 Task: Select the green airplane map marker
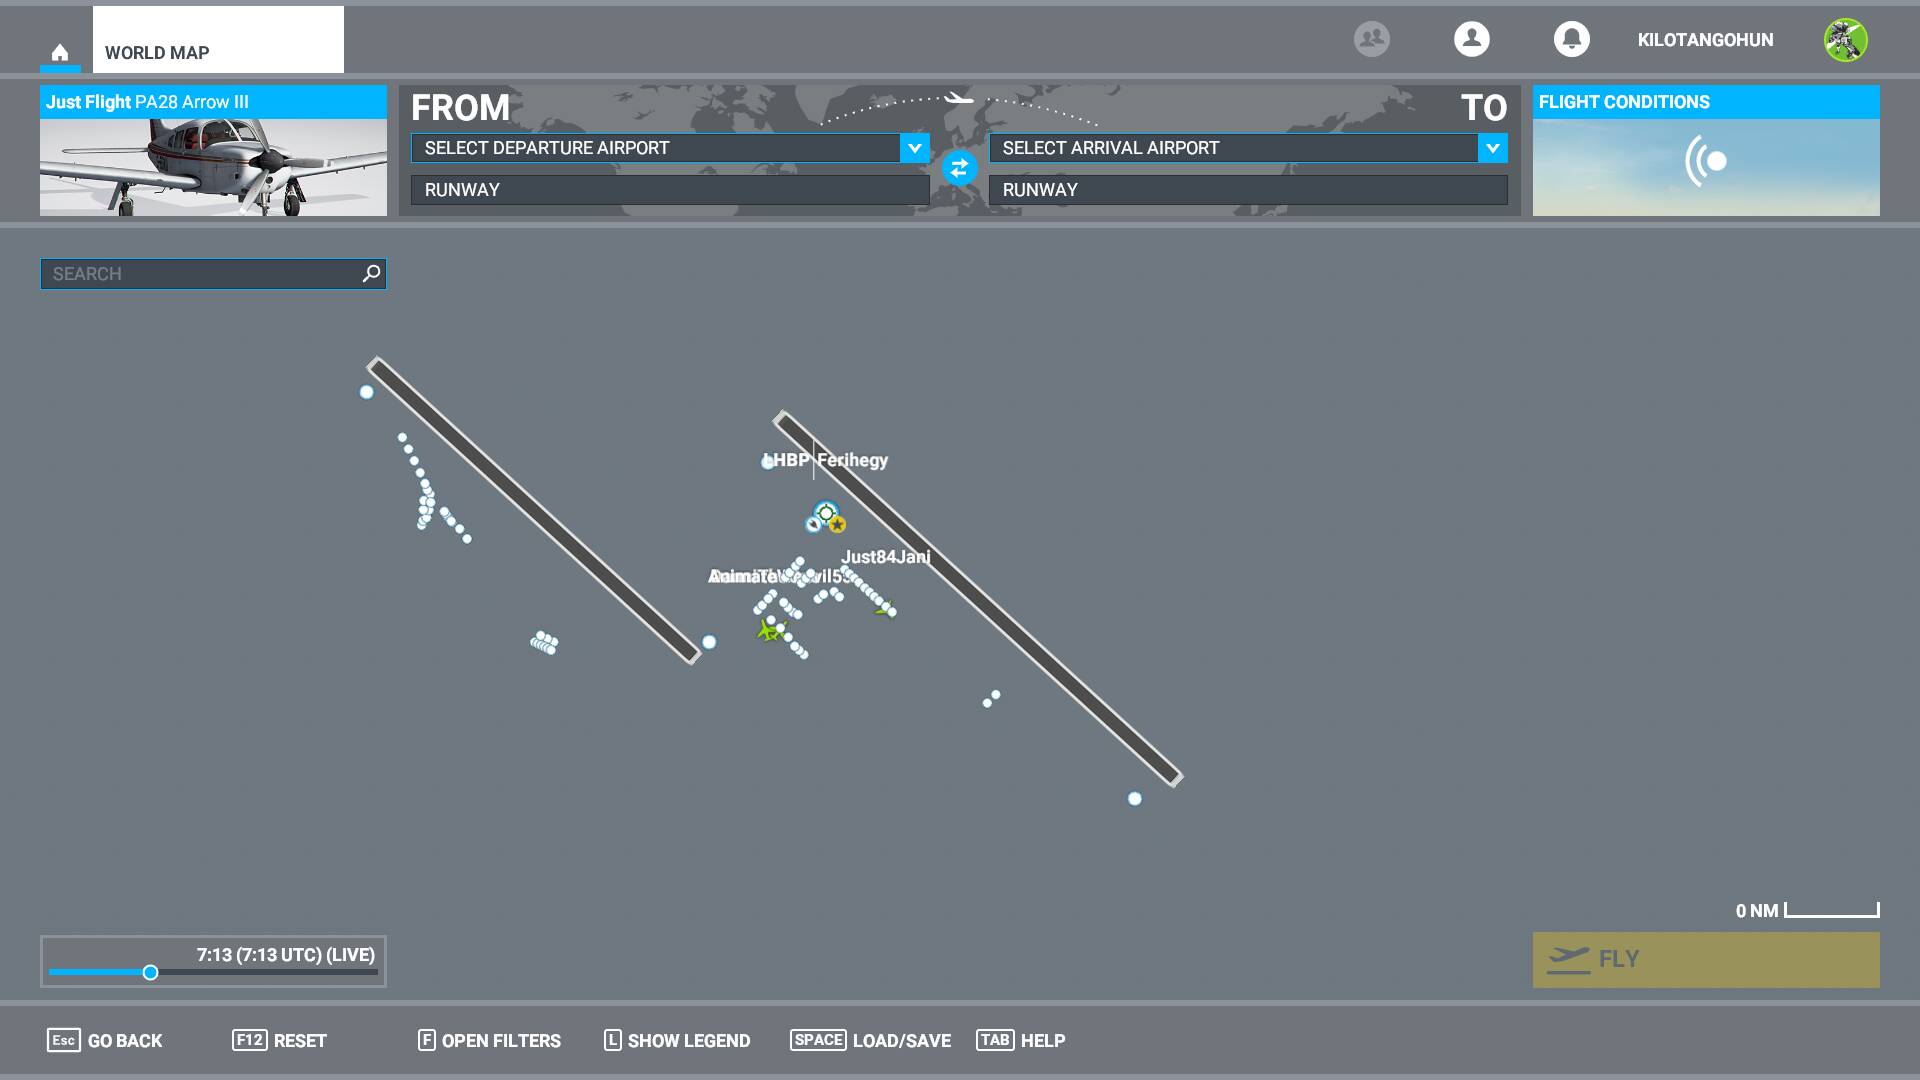coord(769,631)
